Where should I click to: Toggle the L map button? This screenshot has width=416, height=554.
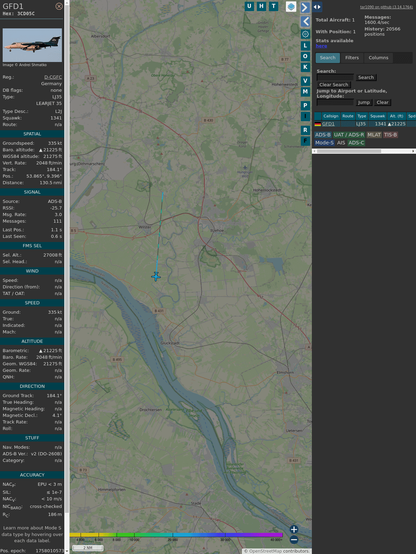coord(305,46)
